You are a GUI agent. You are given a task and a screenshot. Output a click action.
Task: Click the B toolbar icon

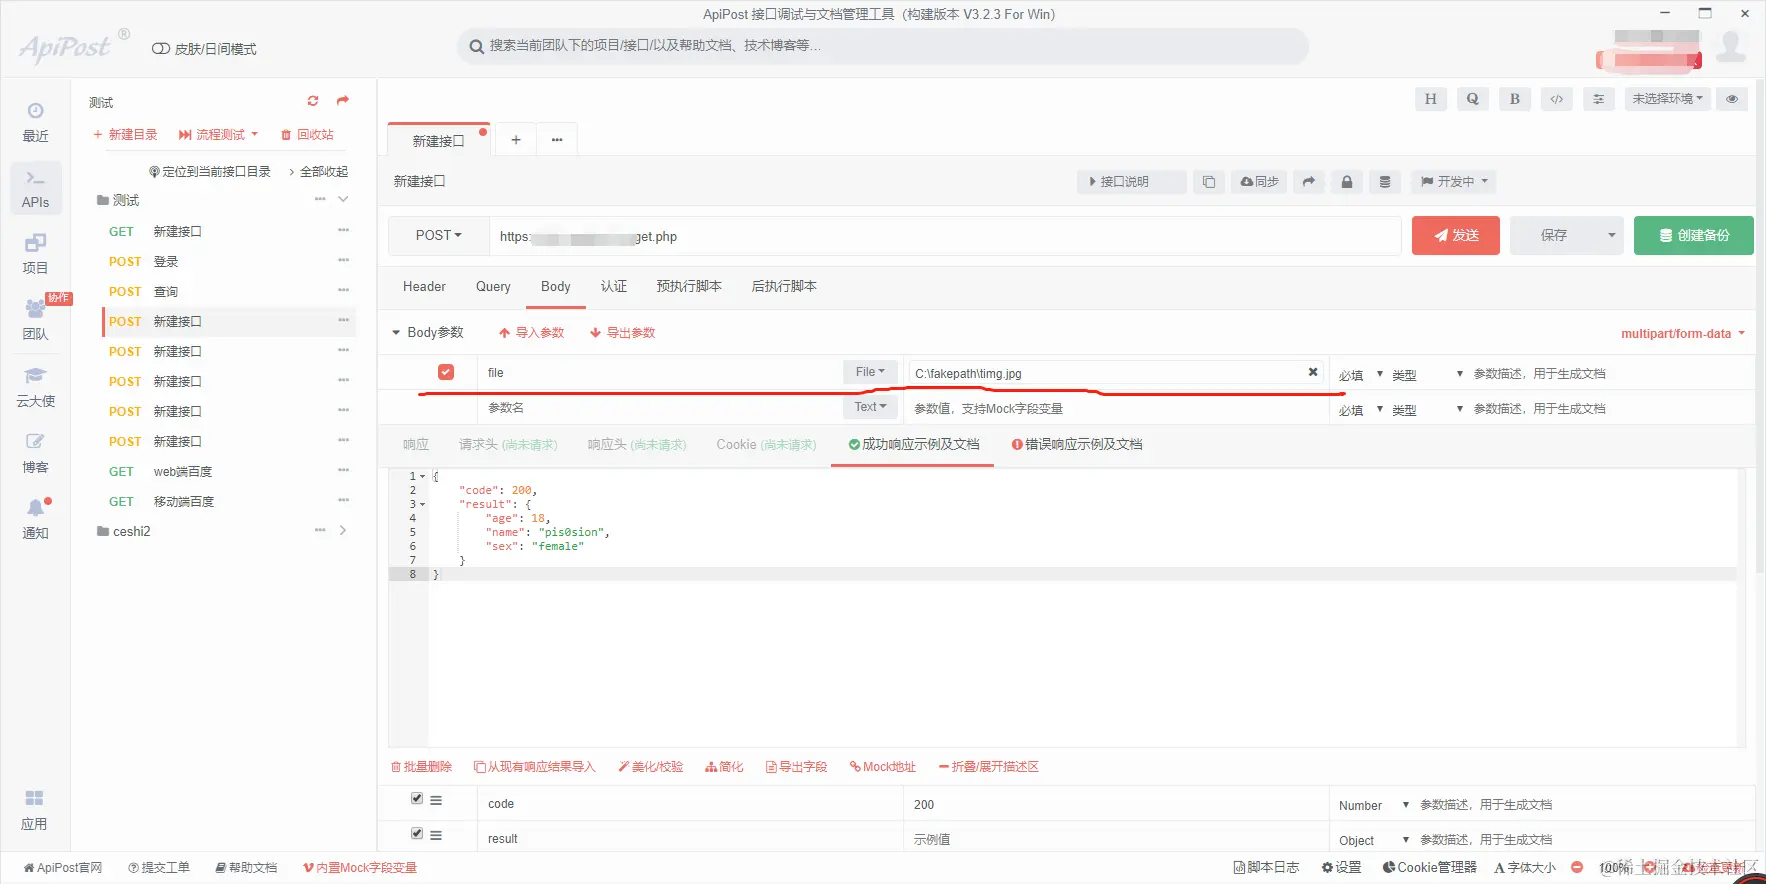click(x=1515, y=99)
